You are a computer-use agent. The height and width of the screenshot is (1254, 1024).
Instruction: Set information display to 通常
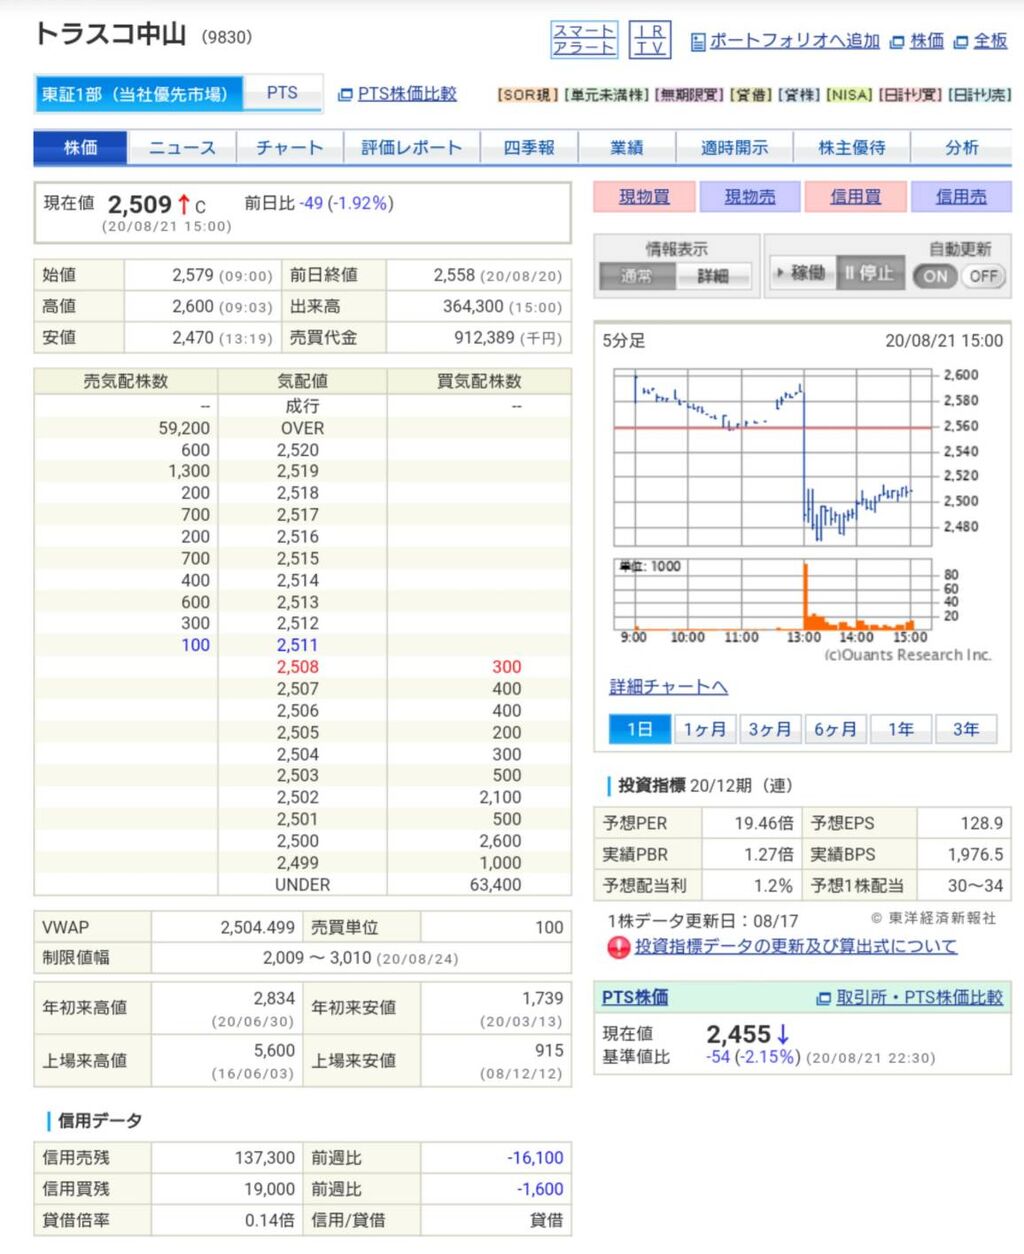(x=636, y=276)
